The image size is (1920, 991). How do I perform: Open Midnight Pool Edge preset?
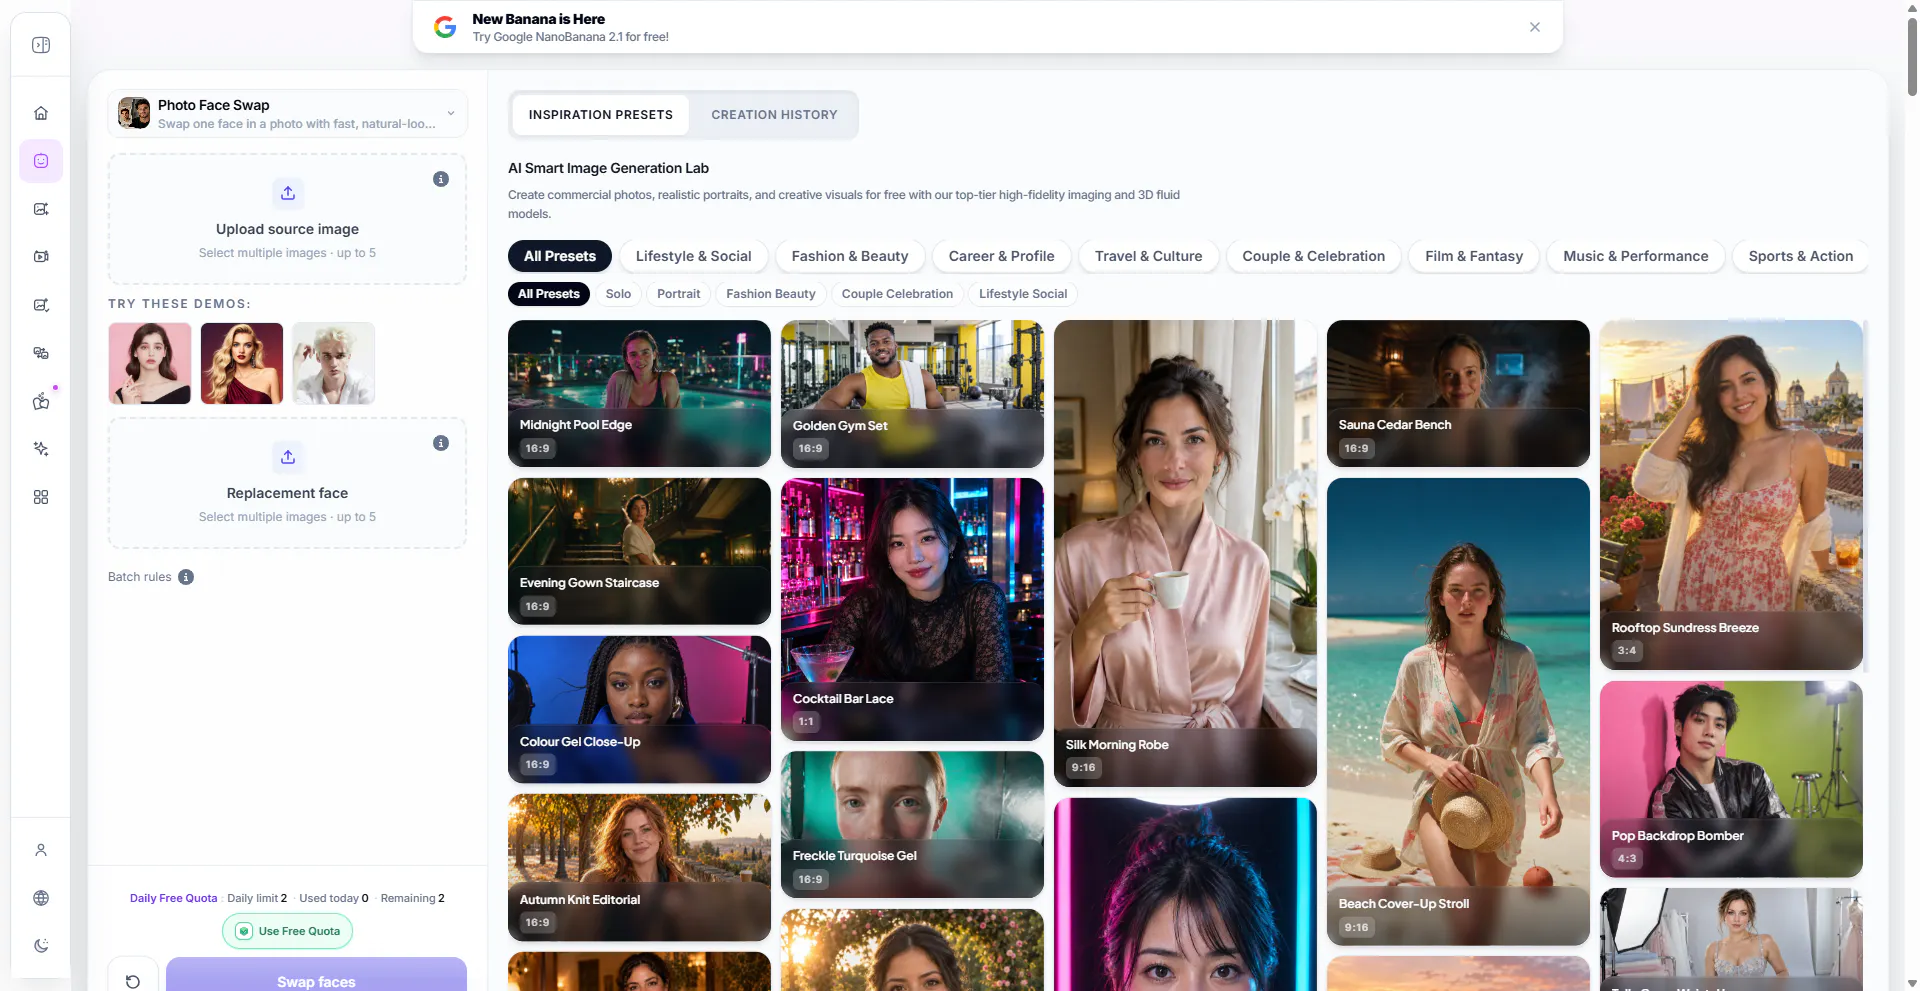click(x=639, y=393)
